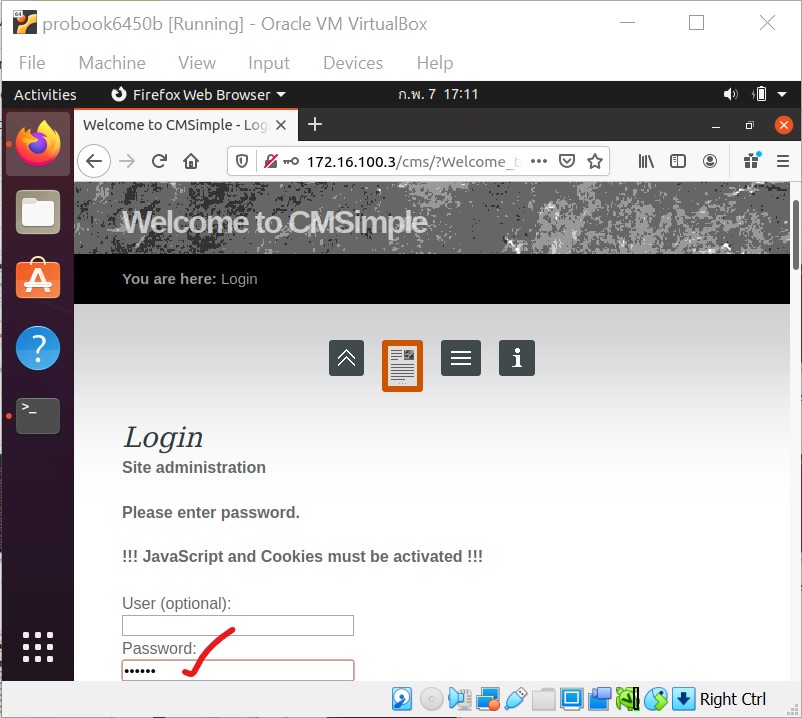The width and height of the screenshot is (802, 718).
Task: Go forward one page
Action: 127,162
